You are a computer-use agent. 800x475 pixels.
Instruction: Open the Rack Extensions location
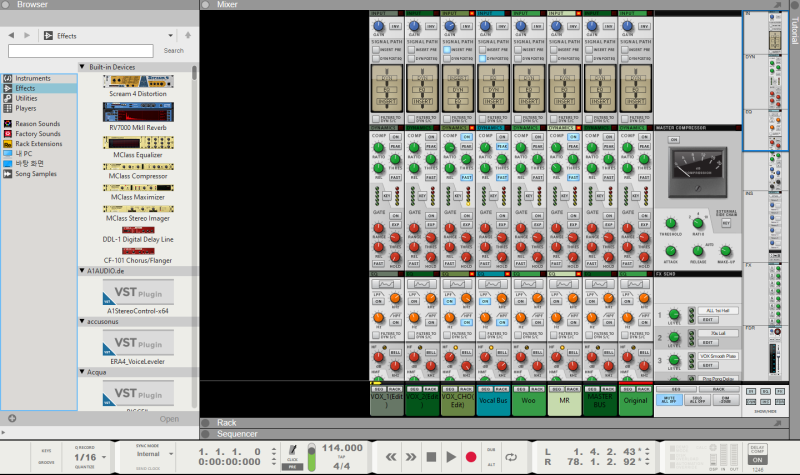point(39,144)
